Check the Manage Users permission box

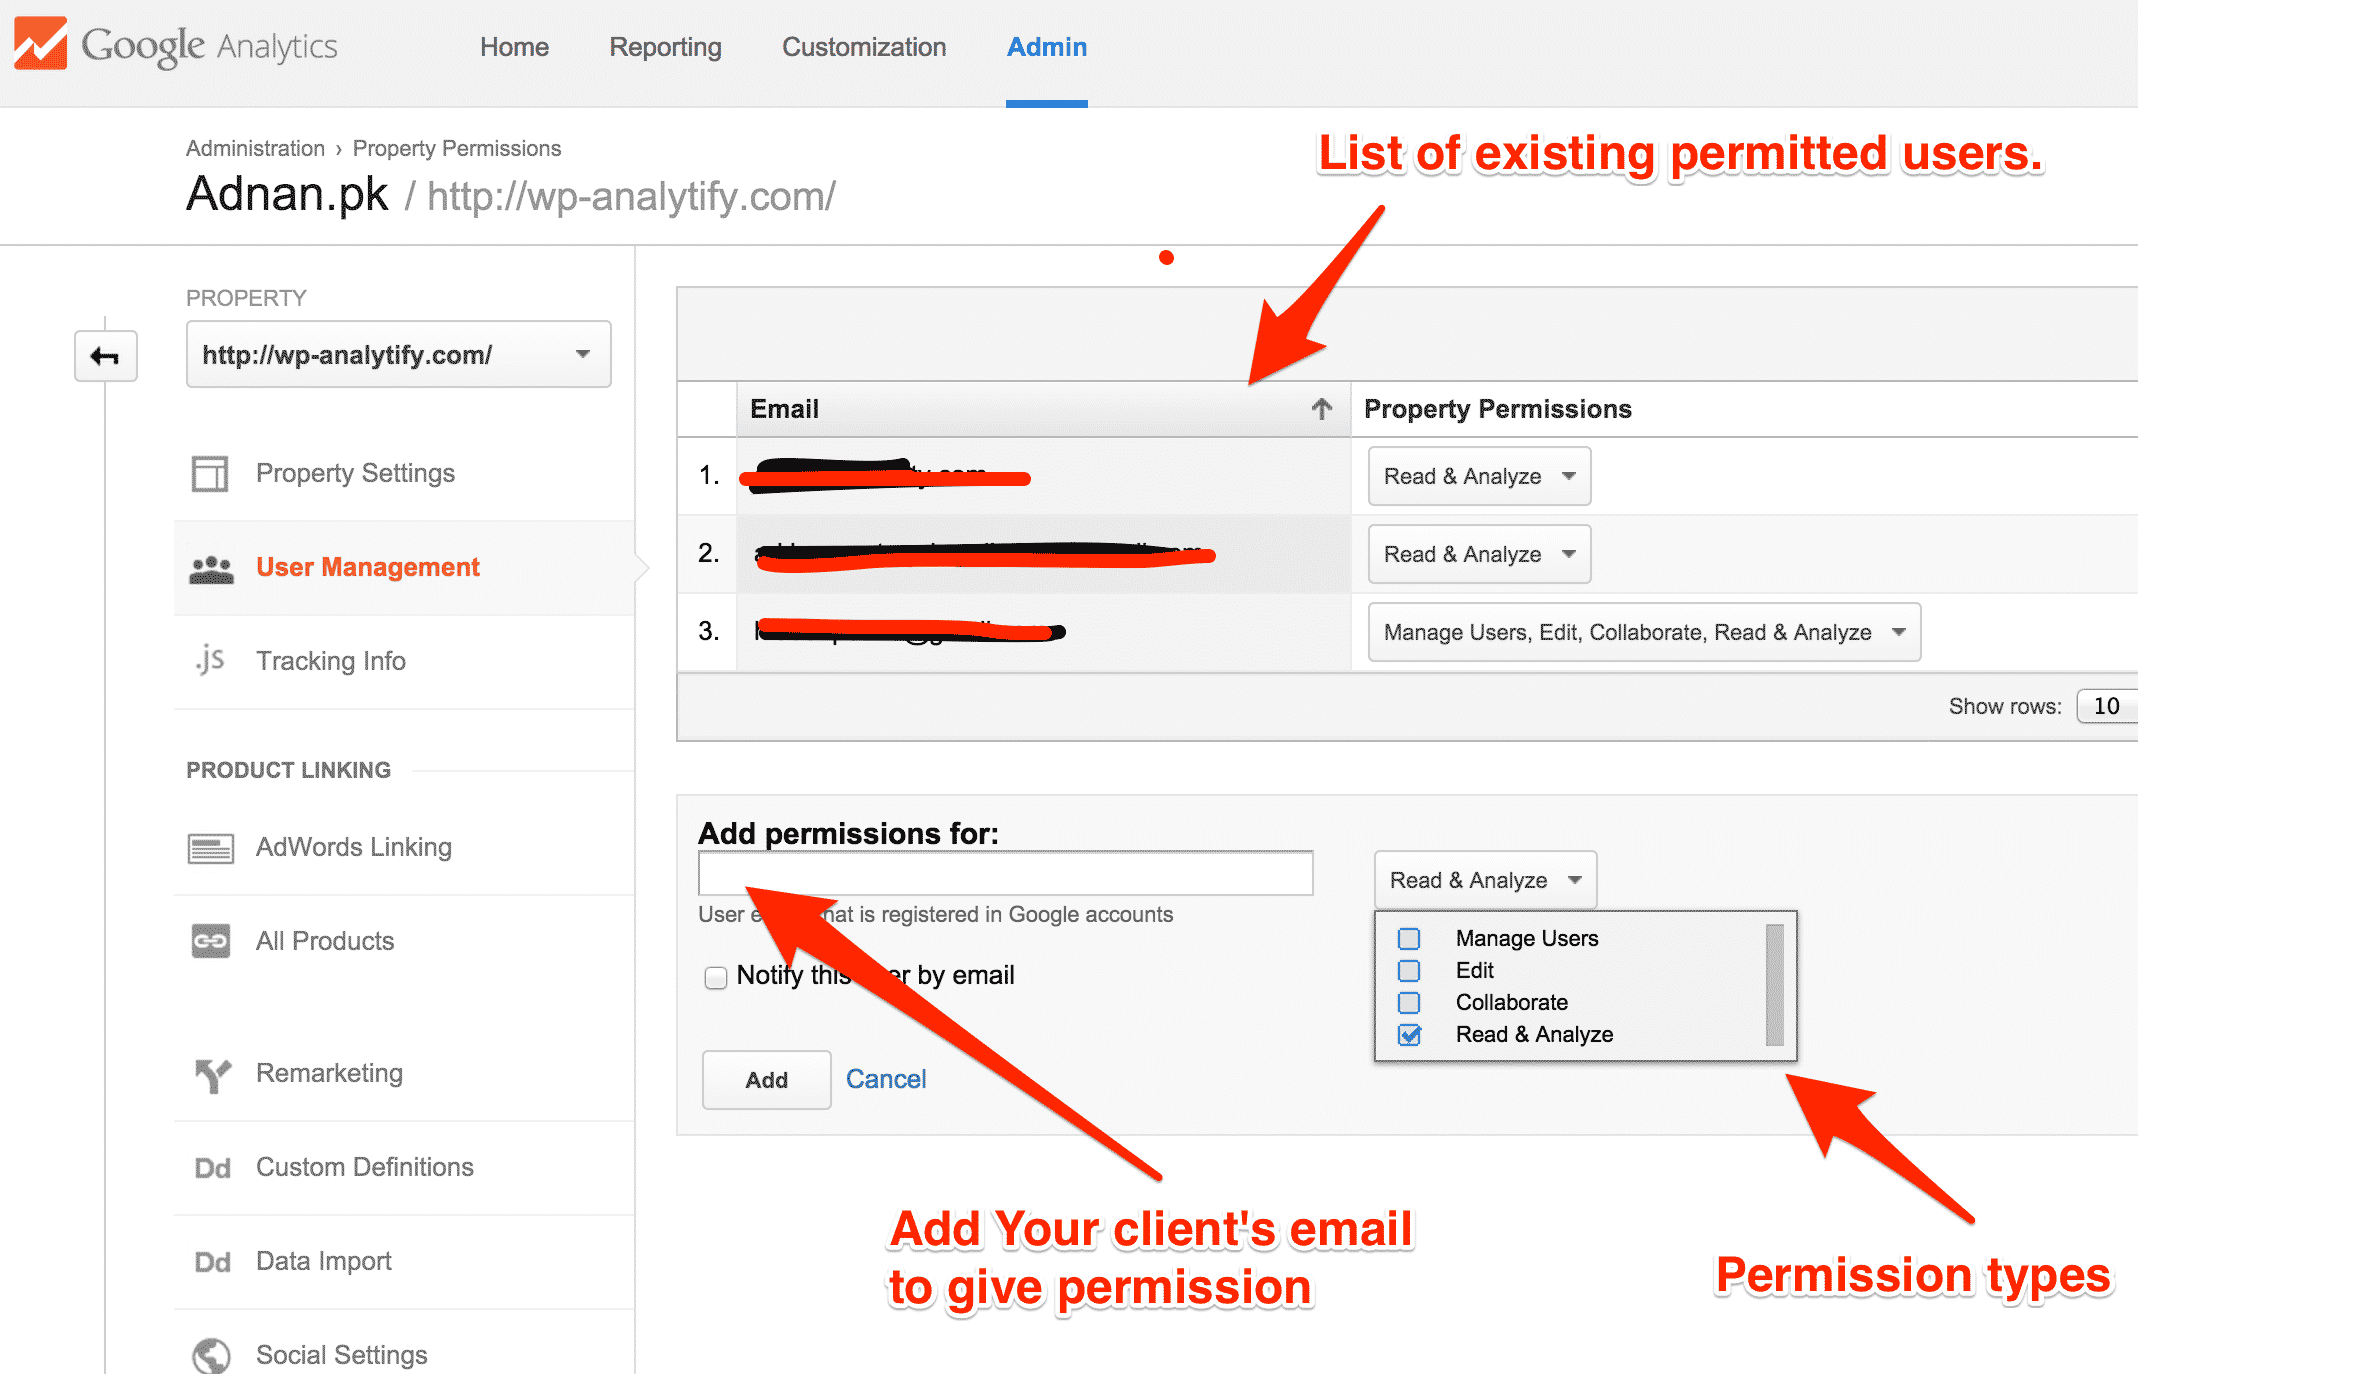click(1409, 938)
